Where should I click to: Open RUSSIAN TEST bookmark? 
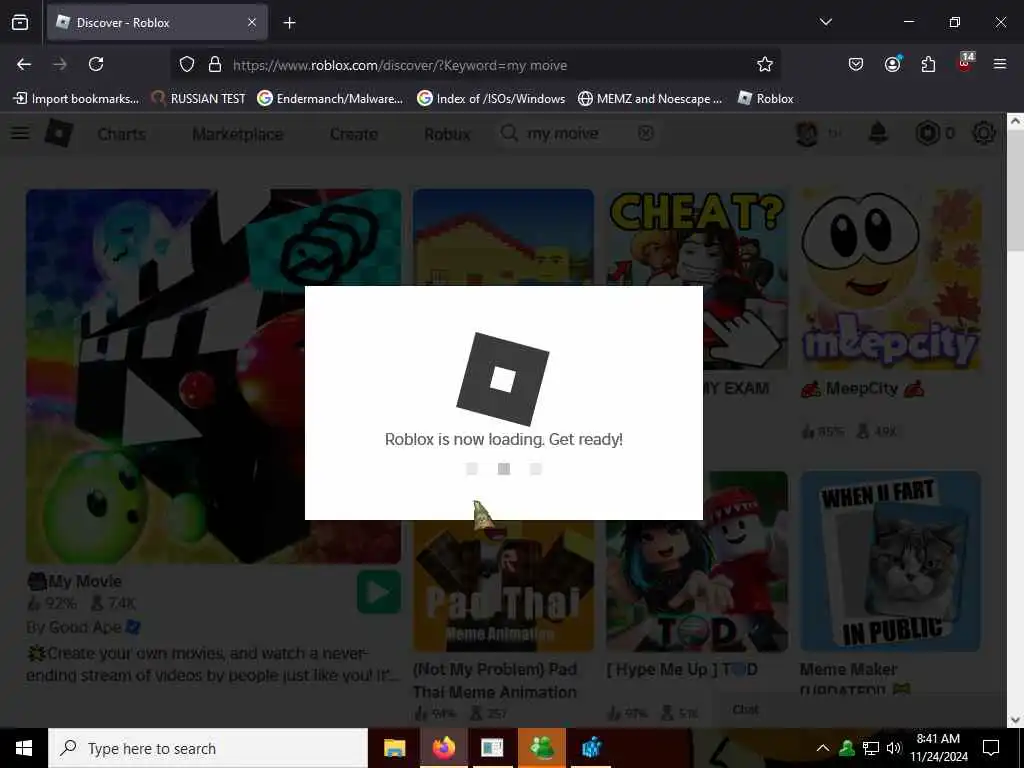pos(199,99)
